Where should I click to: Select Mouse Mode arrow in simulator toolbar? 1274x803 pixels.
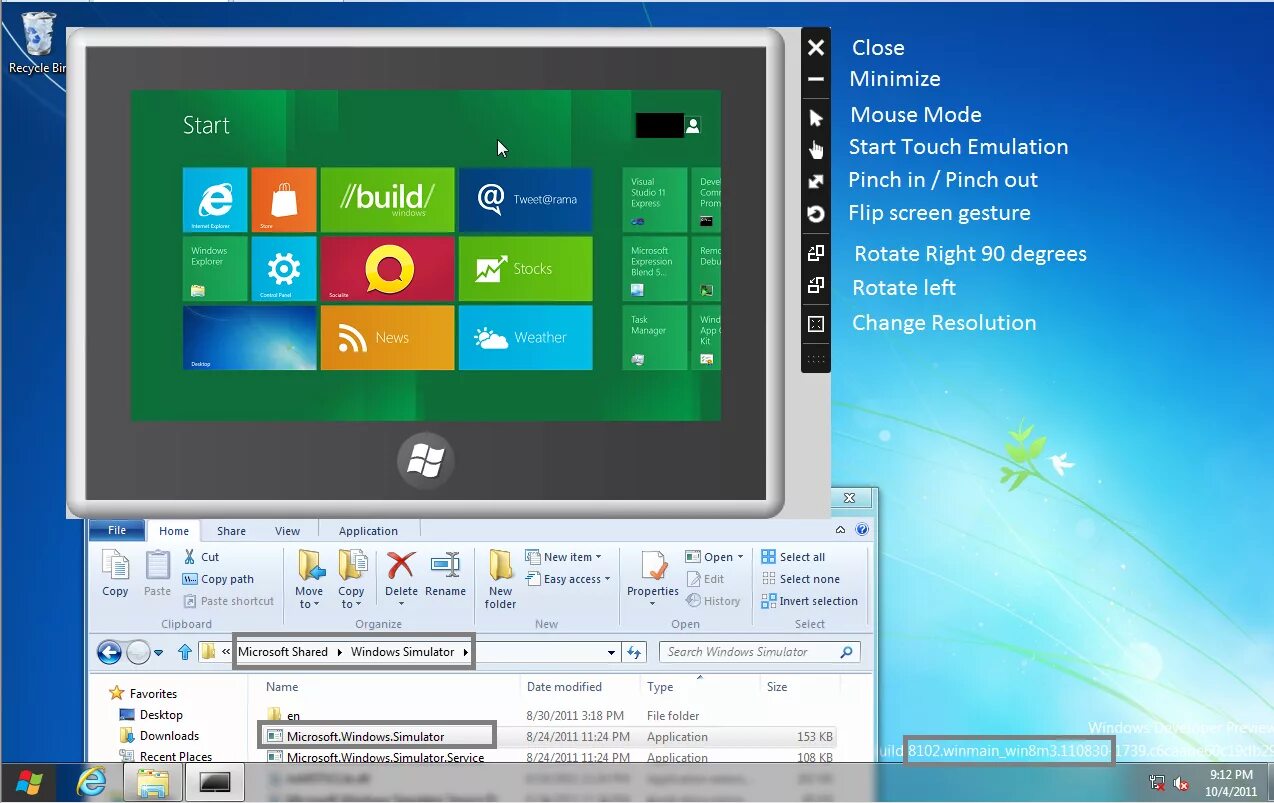pos(816,118)
